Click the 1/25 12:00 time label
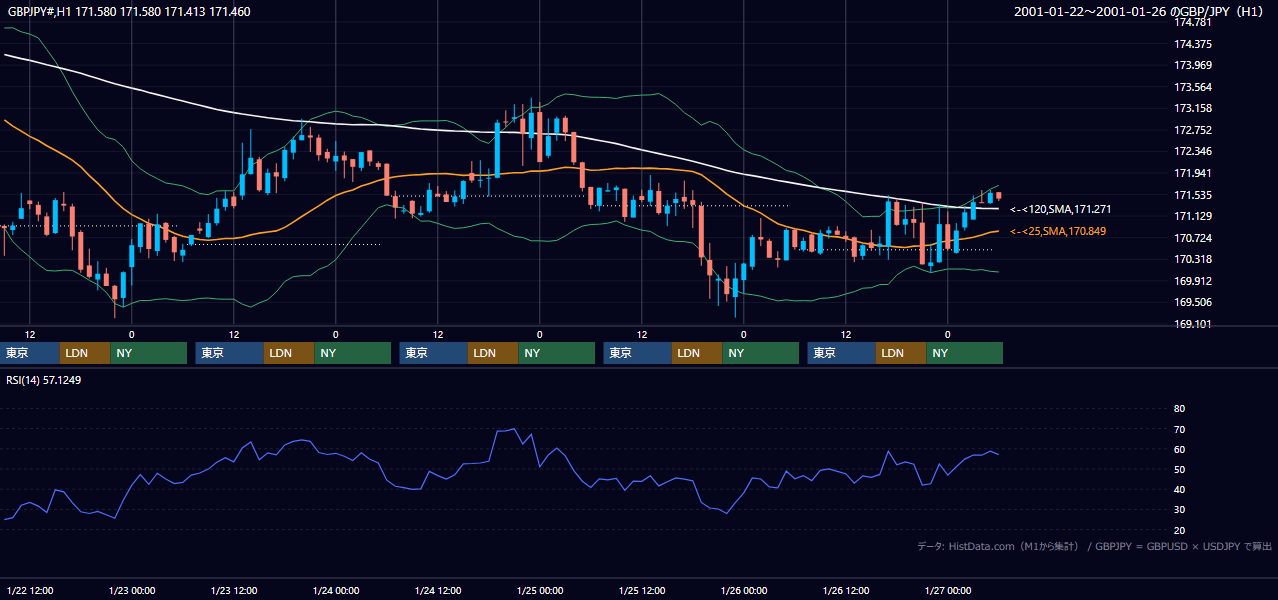The width and height of the screenshot is (1278, 600). point(641,590)
